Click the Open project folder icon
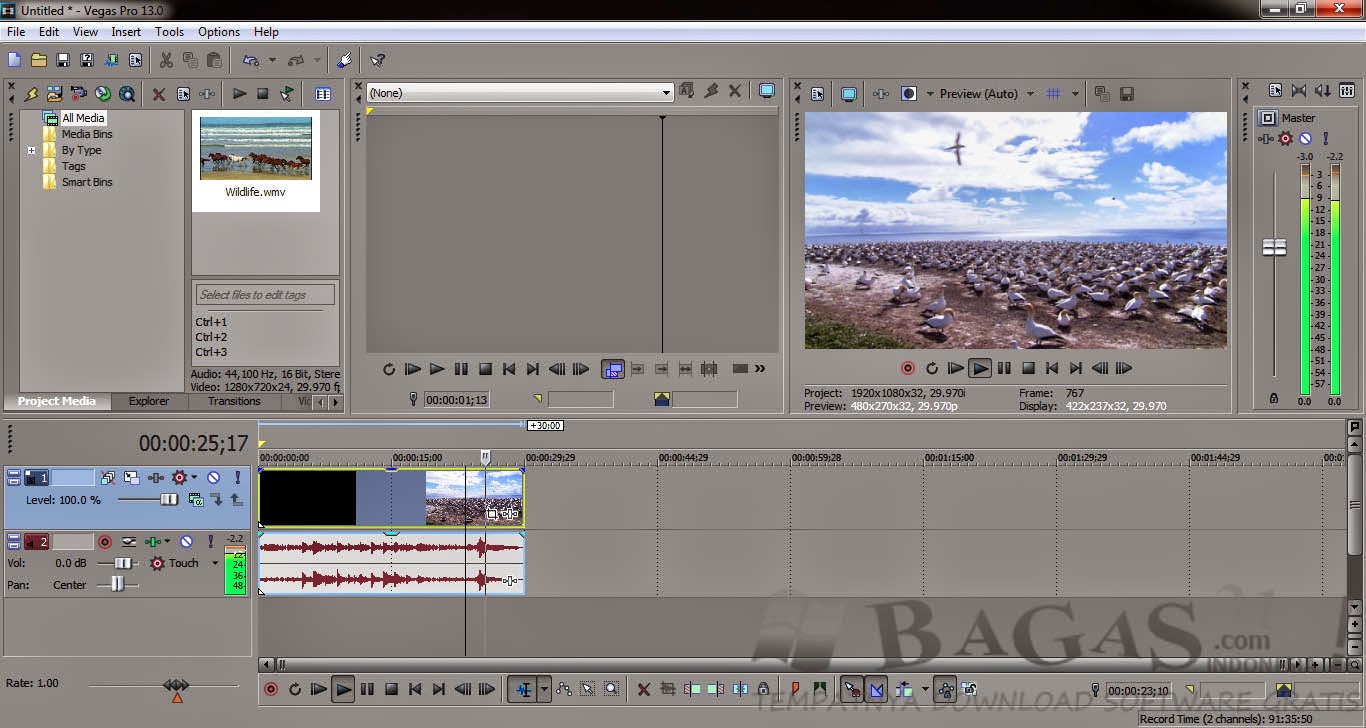The width and height of the screenshot is (1366, 728). 39,60
